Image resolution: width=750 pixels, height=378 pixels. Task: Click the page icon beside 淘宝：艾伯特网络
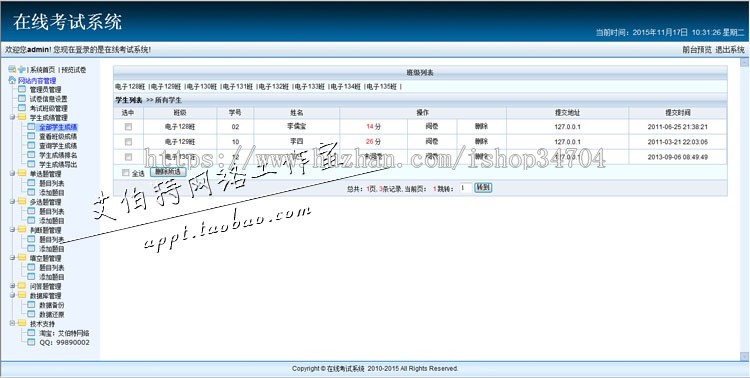31,333
